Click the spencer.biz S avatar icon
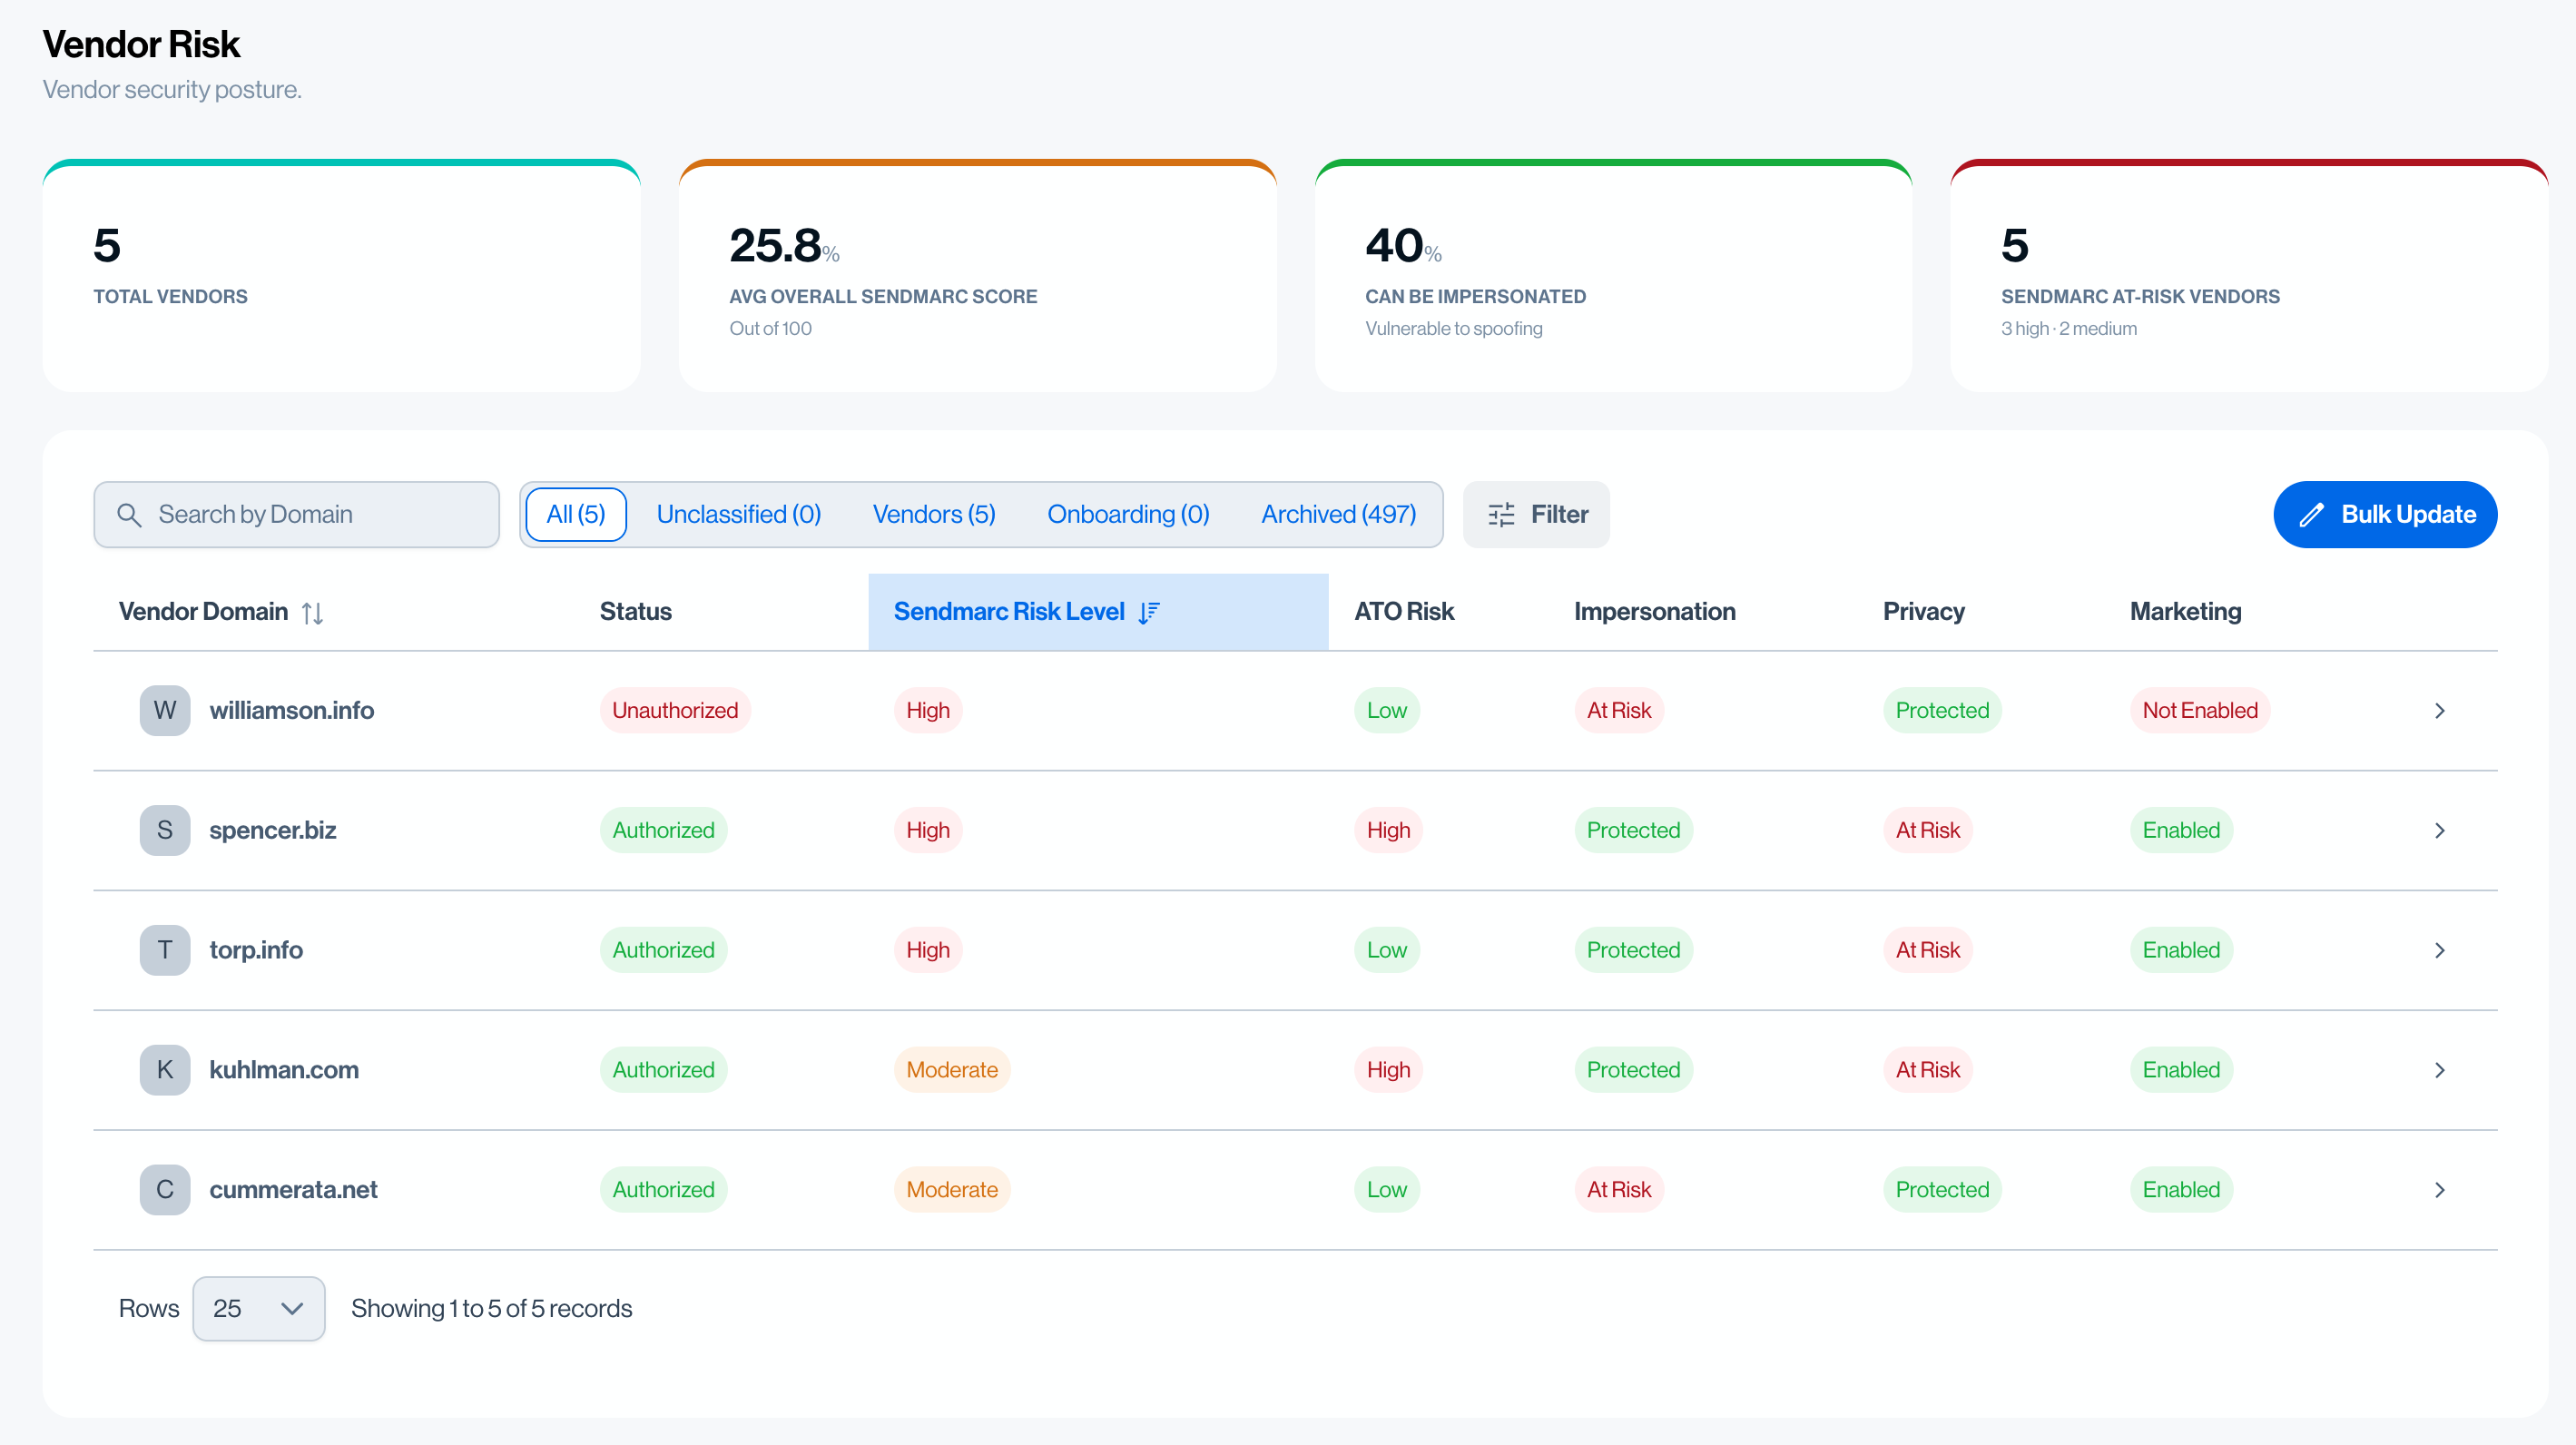The image size is (2576, 1445). (165, 830)
